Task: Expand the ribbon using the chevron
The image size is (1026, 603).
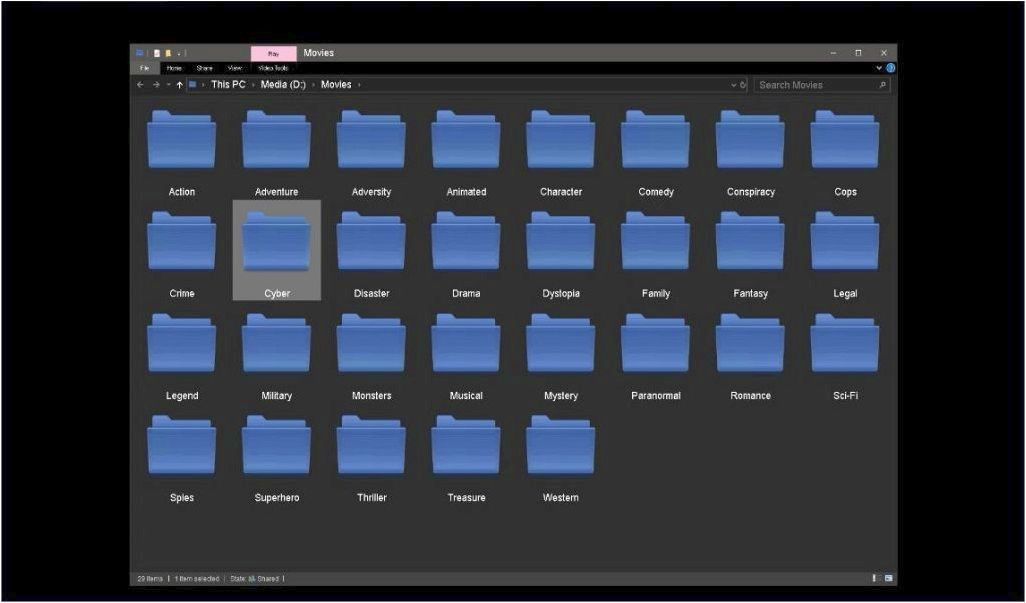Action: [879, 68]
